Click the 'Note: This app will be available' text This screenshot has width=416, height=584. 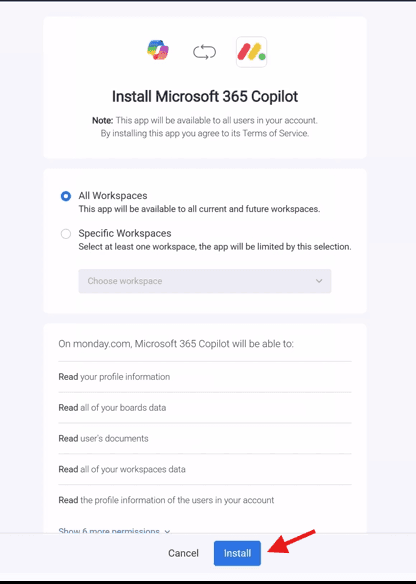pyautogui.click(x=205, y=120)
